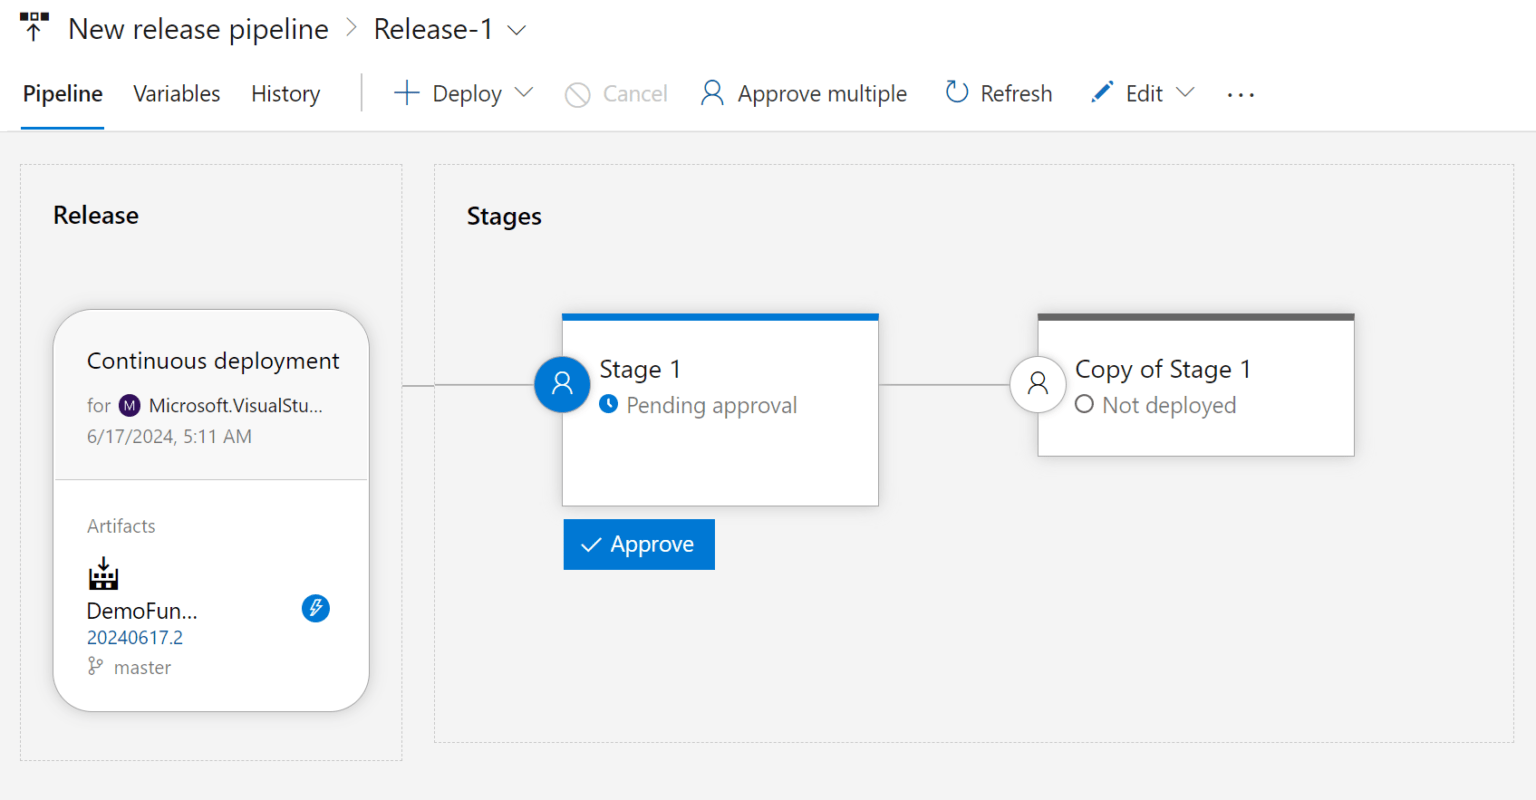
Task: Select Approve multiple from the toolbar
Action: coord(803,93)
